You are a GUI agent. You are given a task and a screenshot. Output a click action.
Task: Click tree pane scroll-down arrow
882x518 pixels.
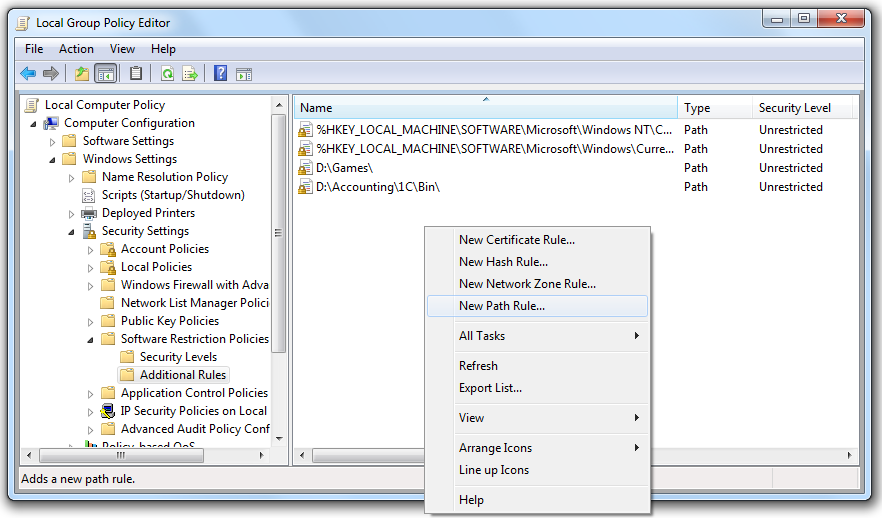point(279,439)
